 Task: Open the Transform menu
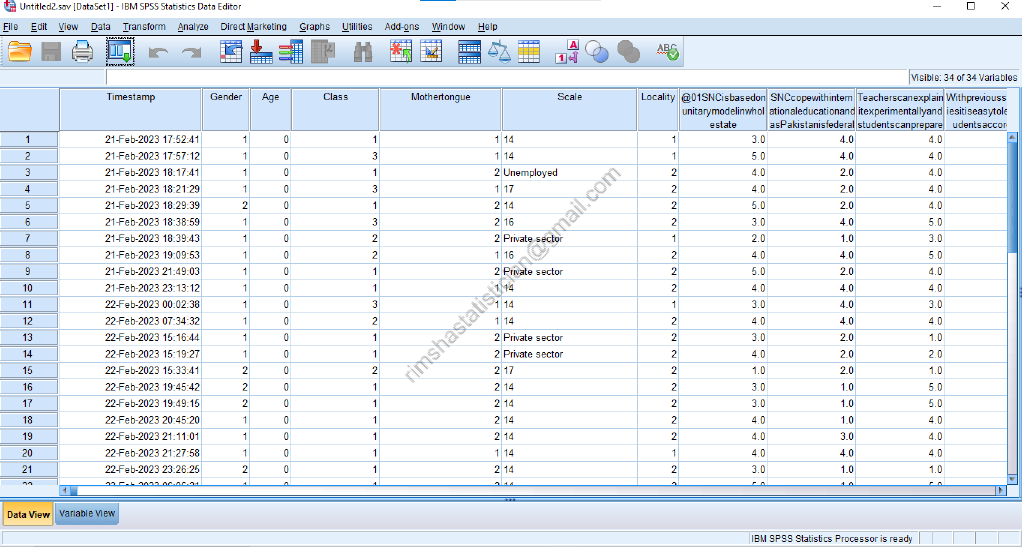144,27
